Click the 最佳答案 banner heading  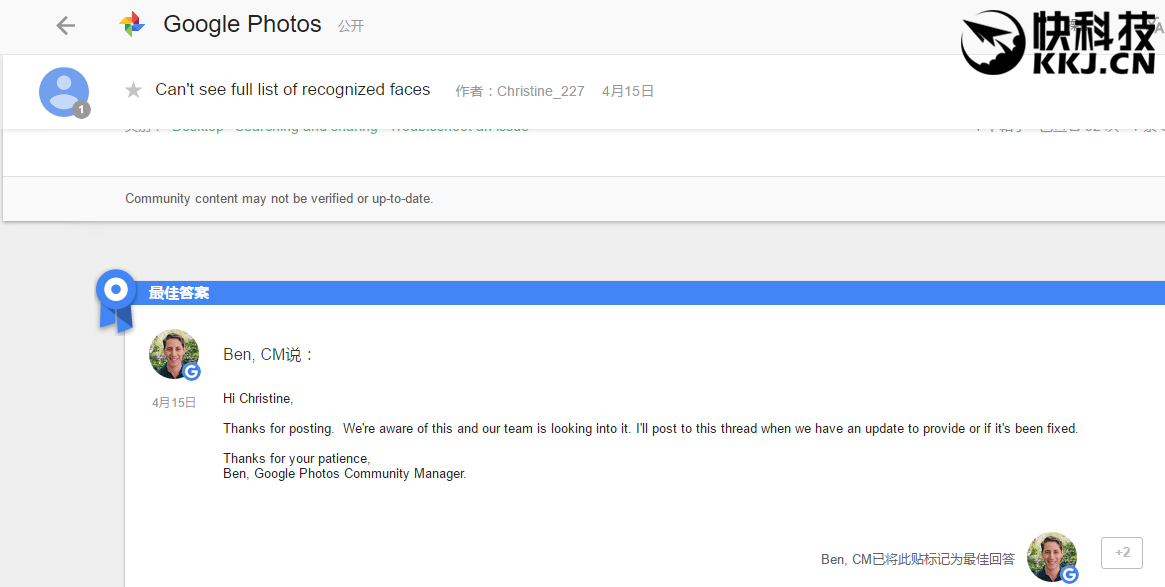[179, 293]
